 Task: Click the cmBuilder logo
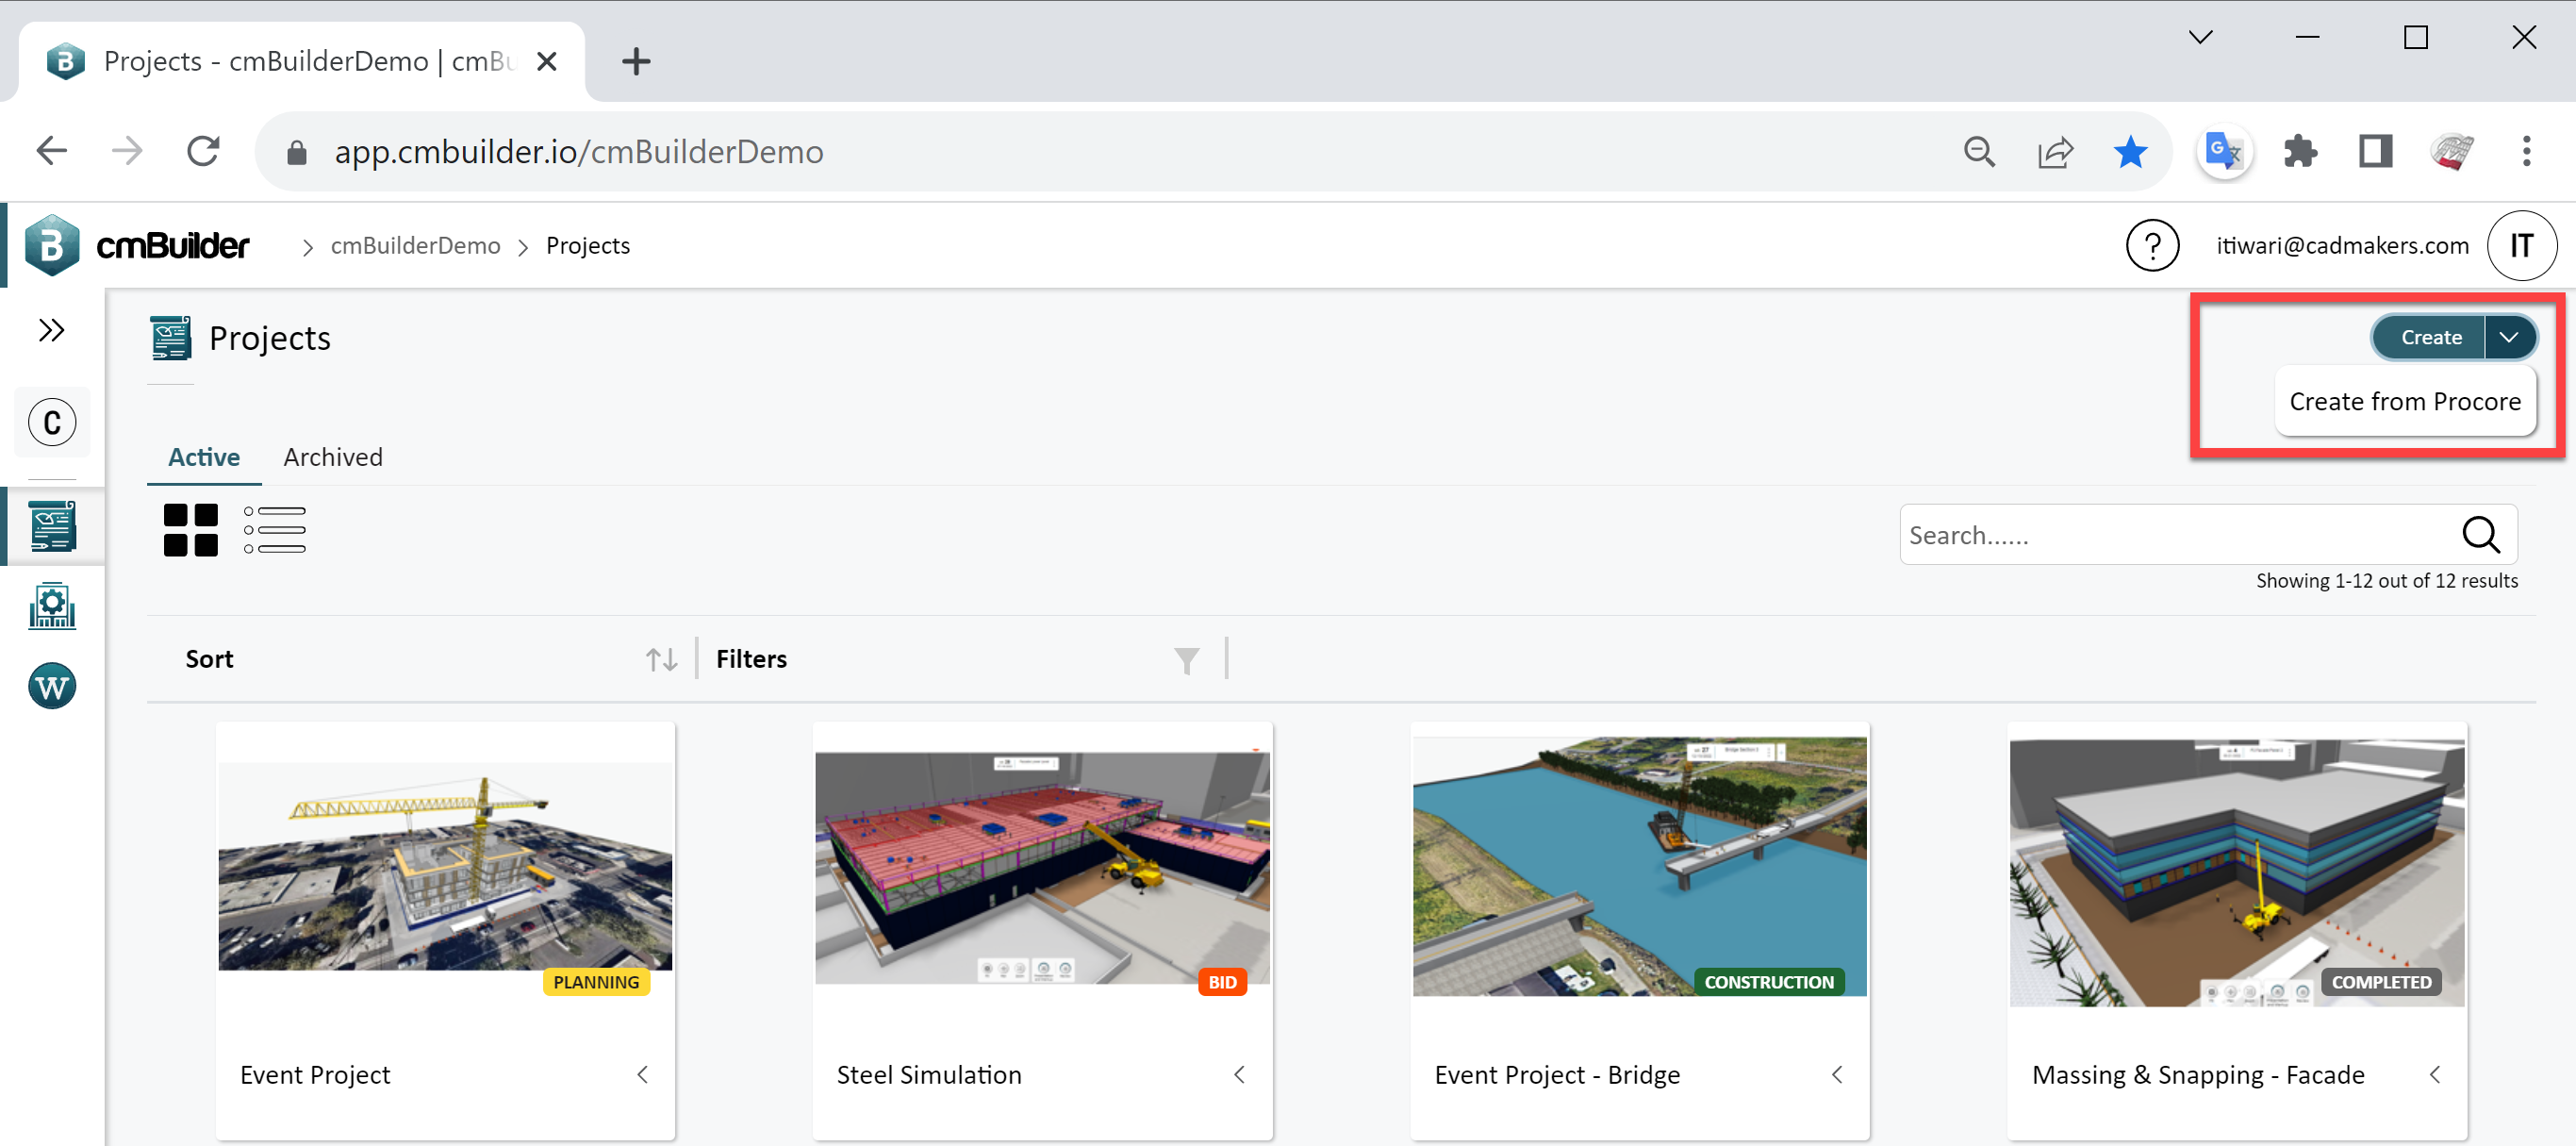tap(137, 245)
